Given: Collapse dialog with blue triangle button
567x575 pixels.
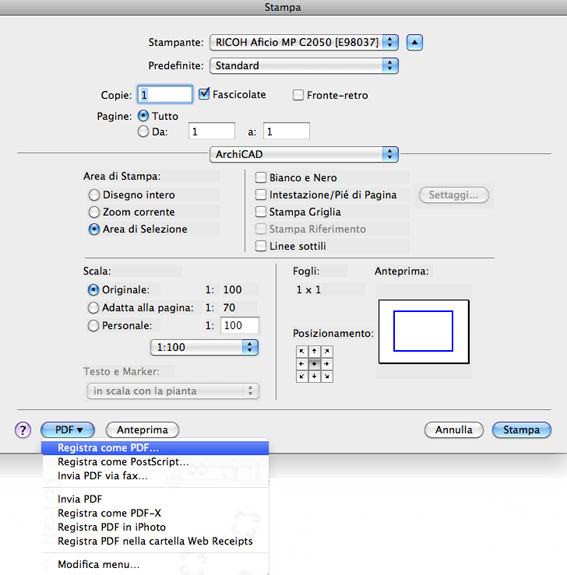Looking at the screenshot, I should coord(414,43).
